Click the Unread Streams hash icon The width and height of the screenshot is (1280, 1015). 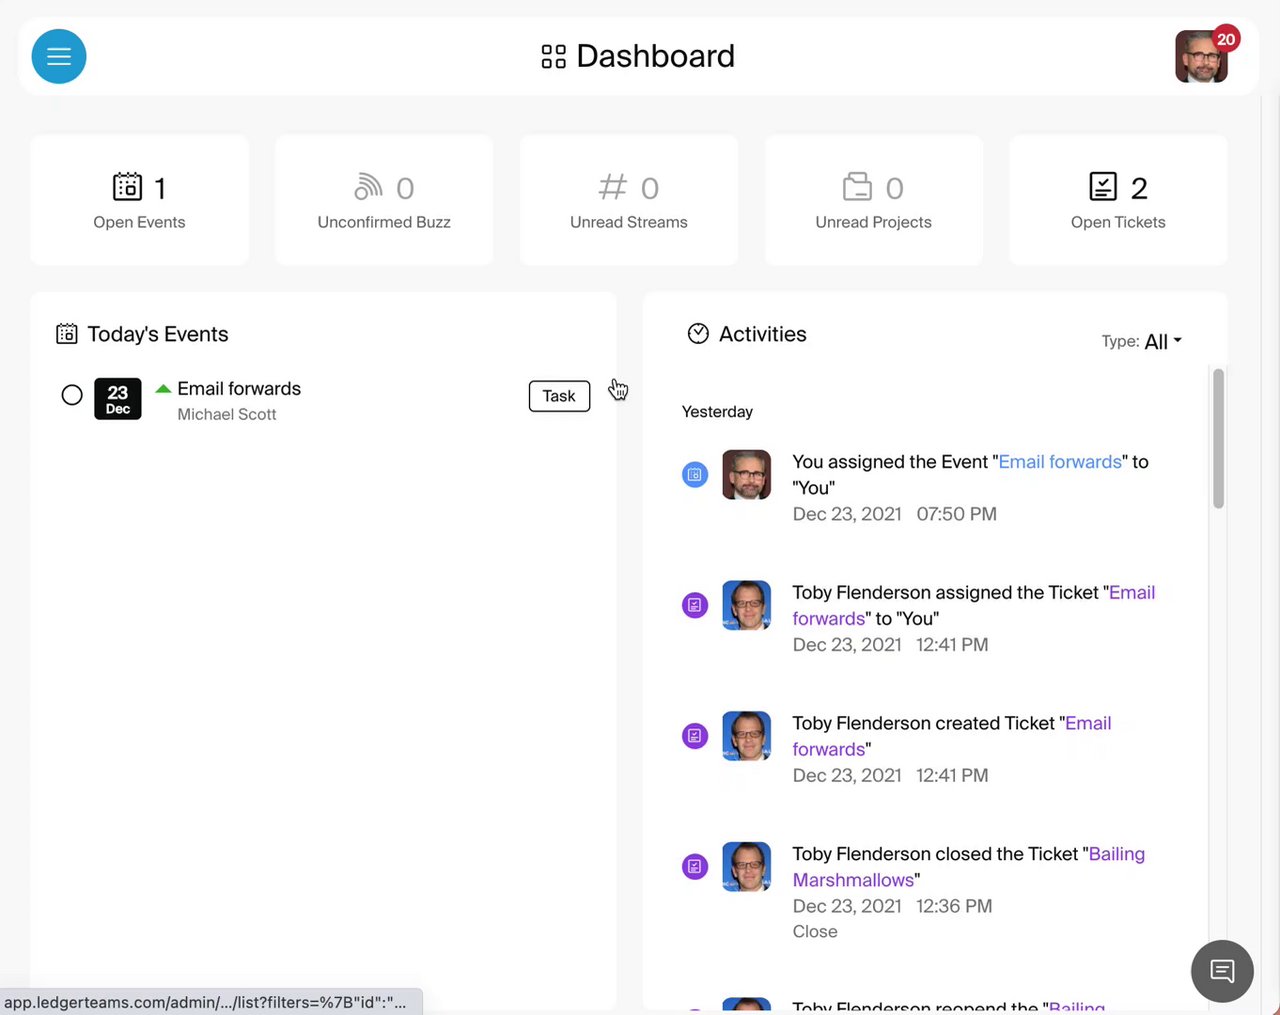click(x=613, y=187)
